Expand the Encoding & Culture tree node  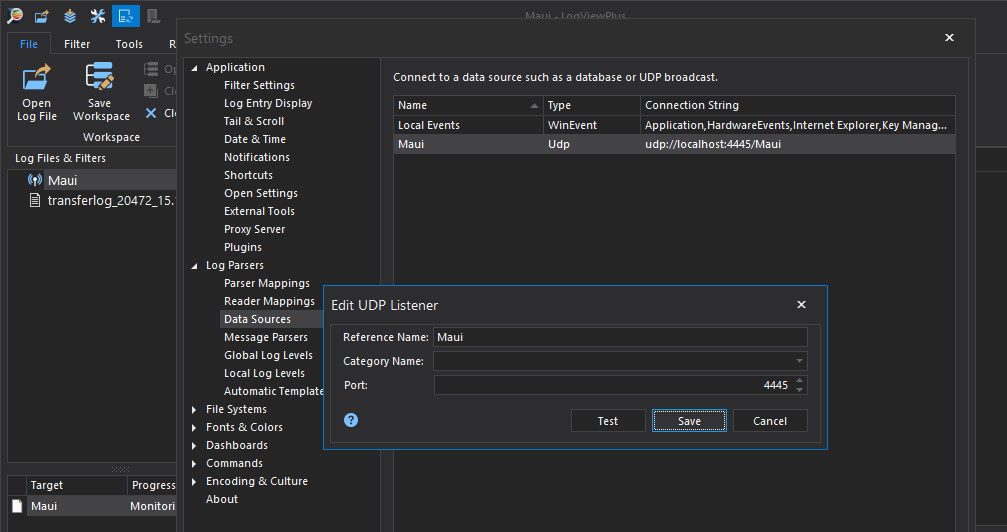[x=194, y=481]
